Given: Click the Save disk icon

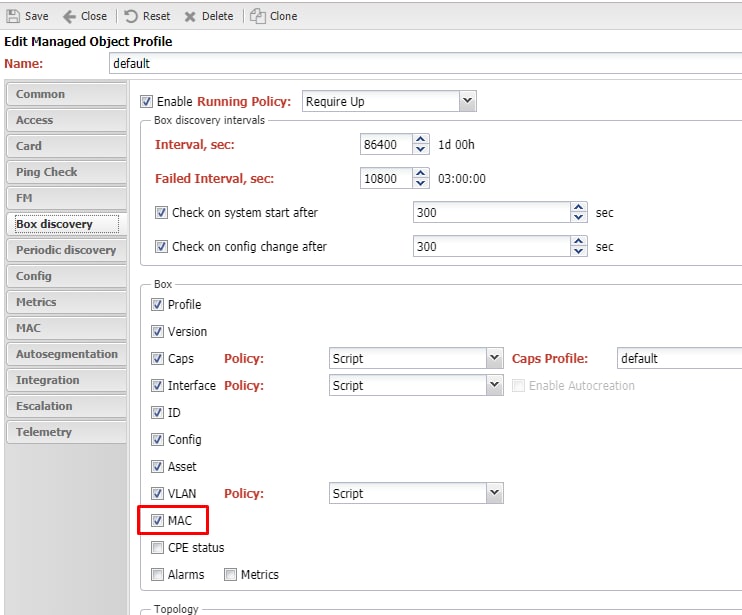Looking at the screenshot, I should [13, 16].
